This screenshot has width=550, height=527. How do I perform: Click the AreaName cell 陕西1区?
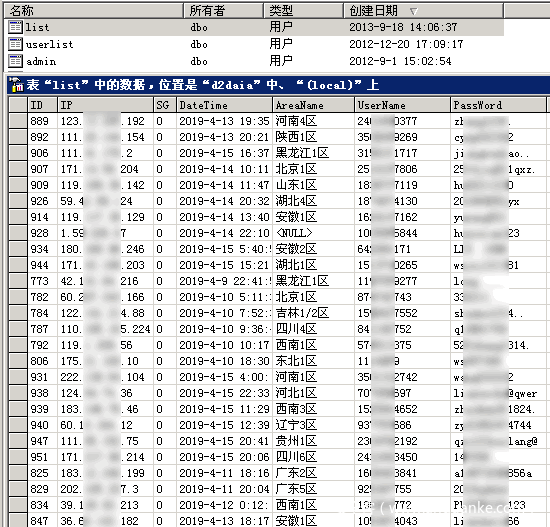coord(313,137)
